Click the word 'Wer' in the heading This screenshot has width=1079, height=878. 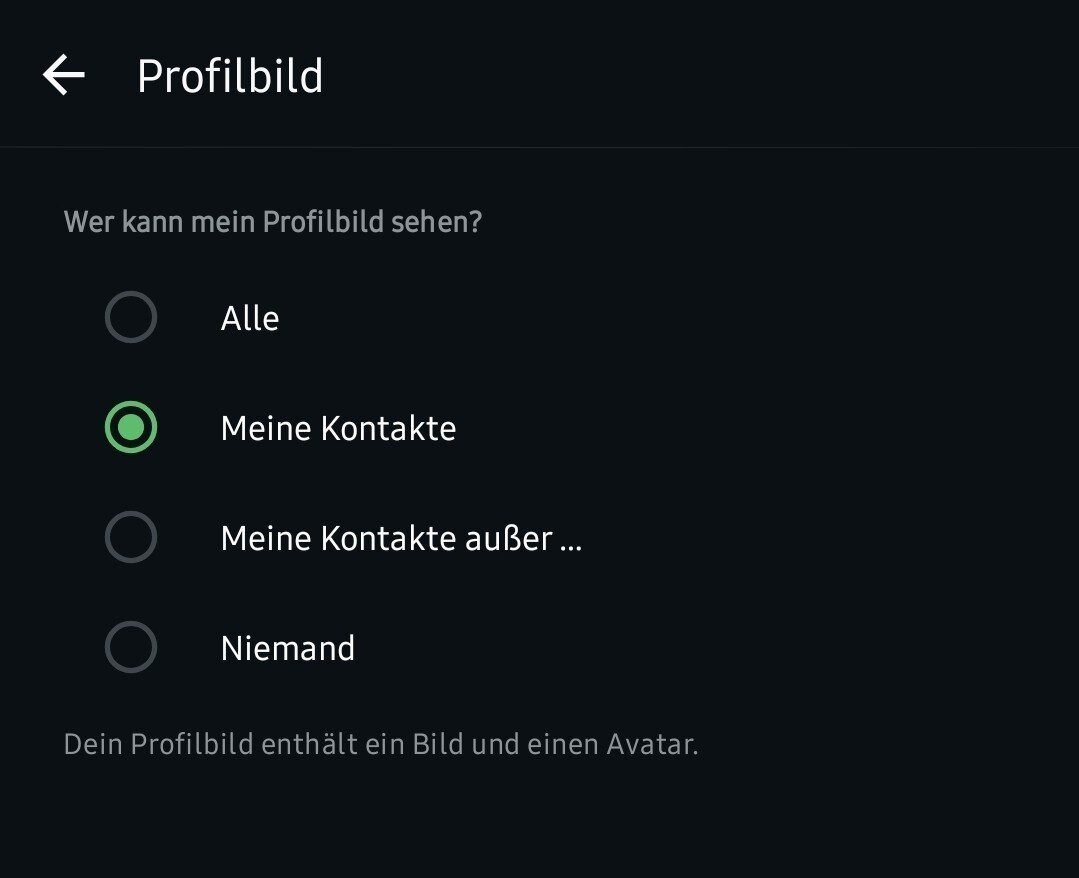[x=88, y=222]
